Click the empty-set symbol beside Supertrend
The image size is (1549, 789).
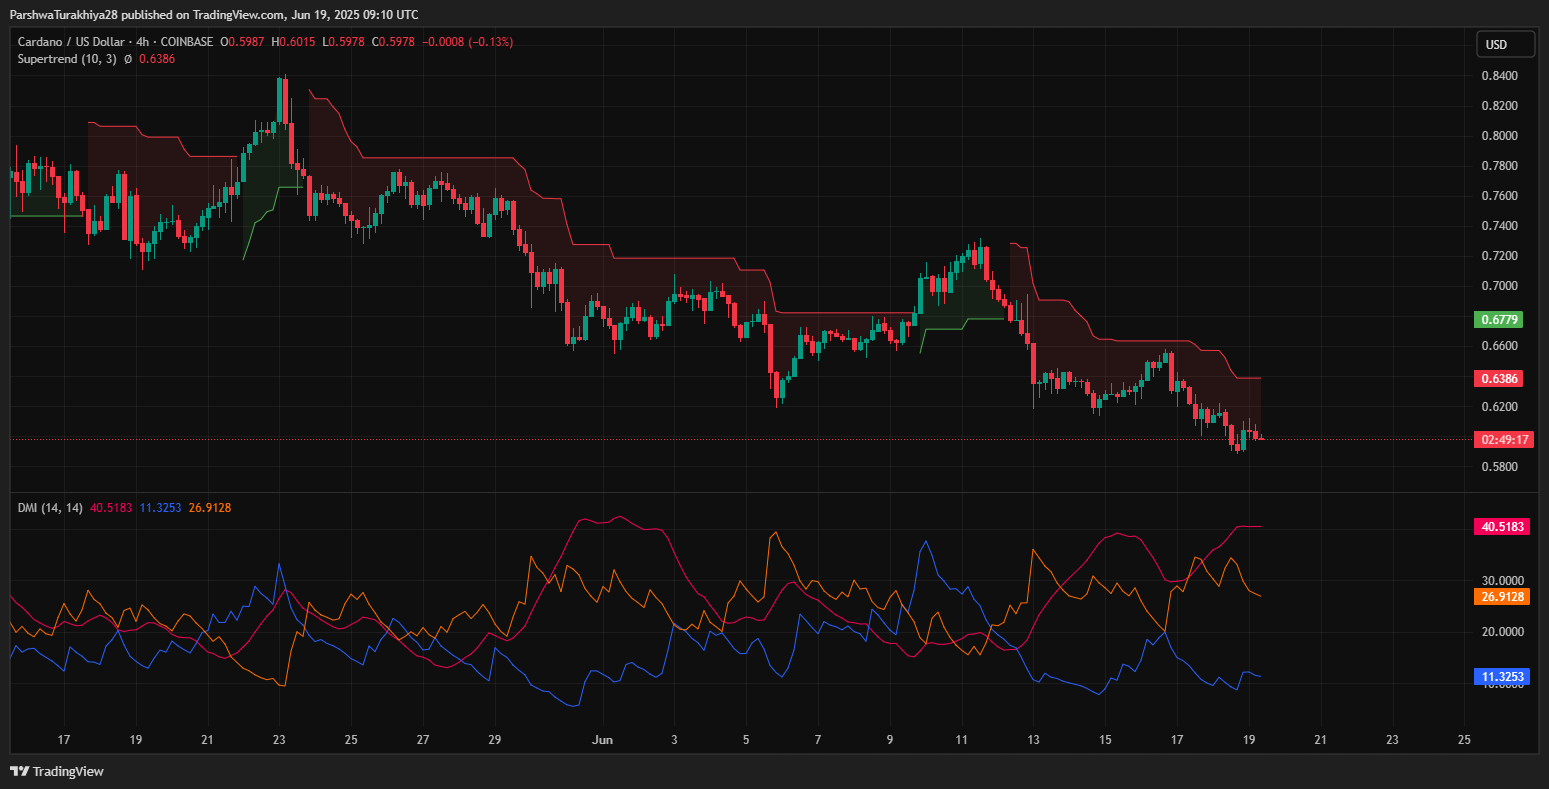[x=128, y=59]
